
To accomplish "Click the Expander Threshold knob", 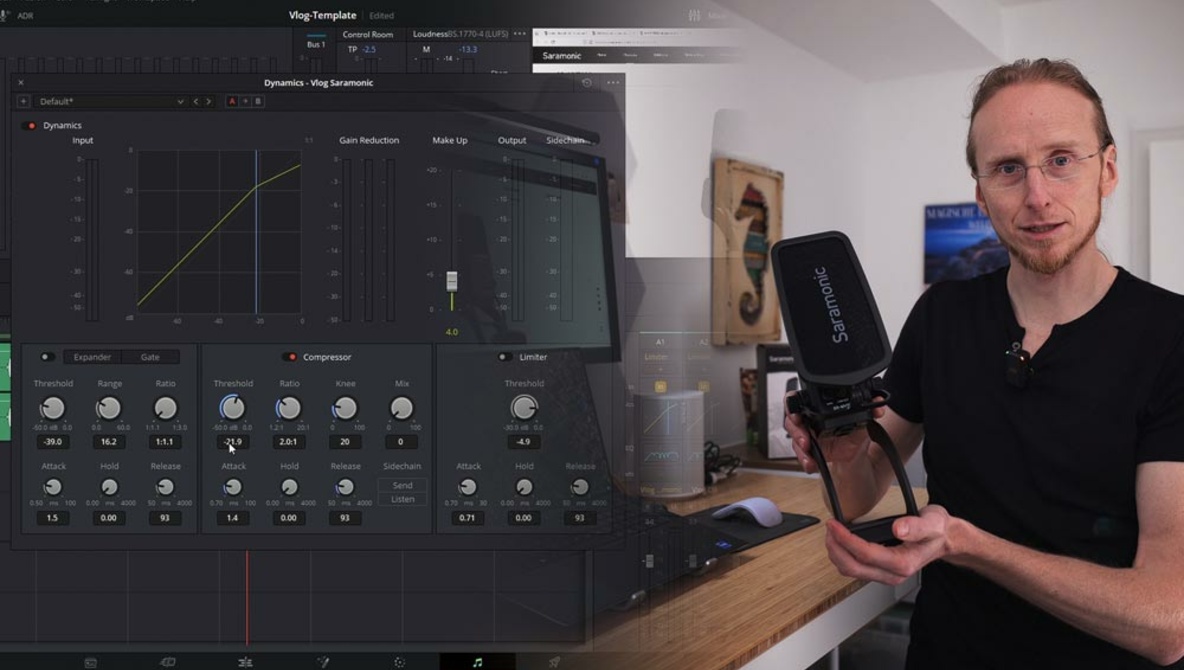I will [x=52, y=408].
